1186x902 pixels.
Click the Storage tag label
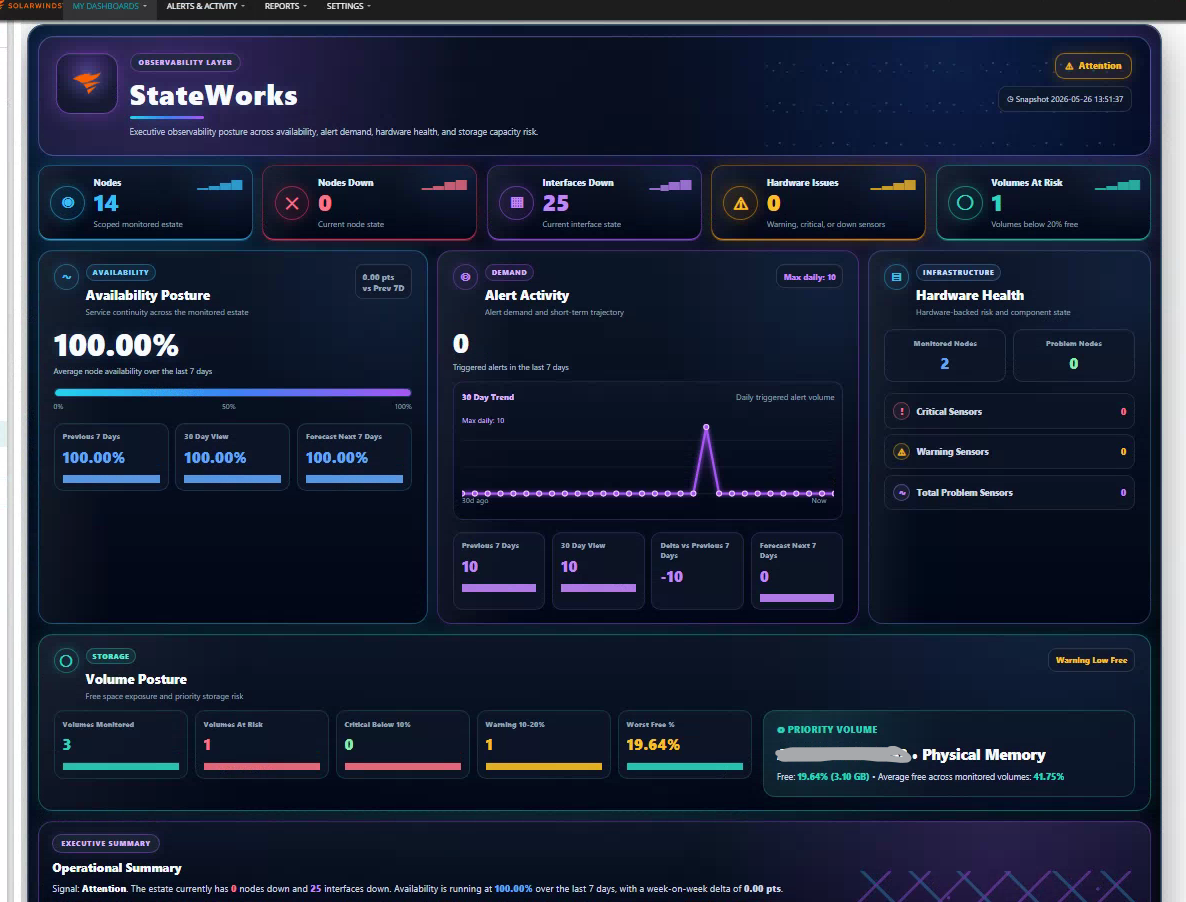(110, 656)
